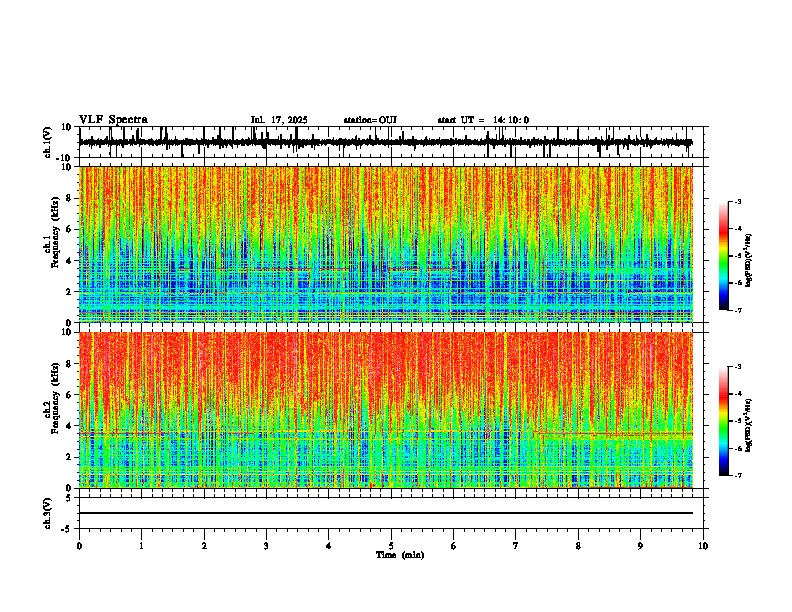Click time axis tick label 3
Image resolution: width=792 pixels, height=612 pixels.
click(266, 546)
